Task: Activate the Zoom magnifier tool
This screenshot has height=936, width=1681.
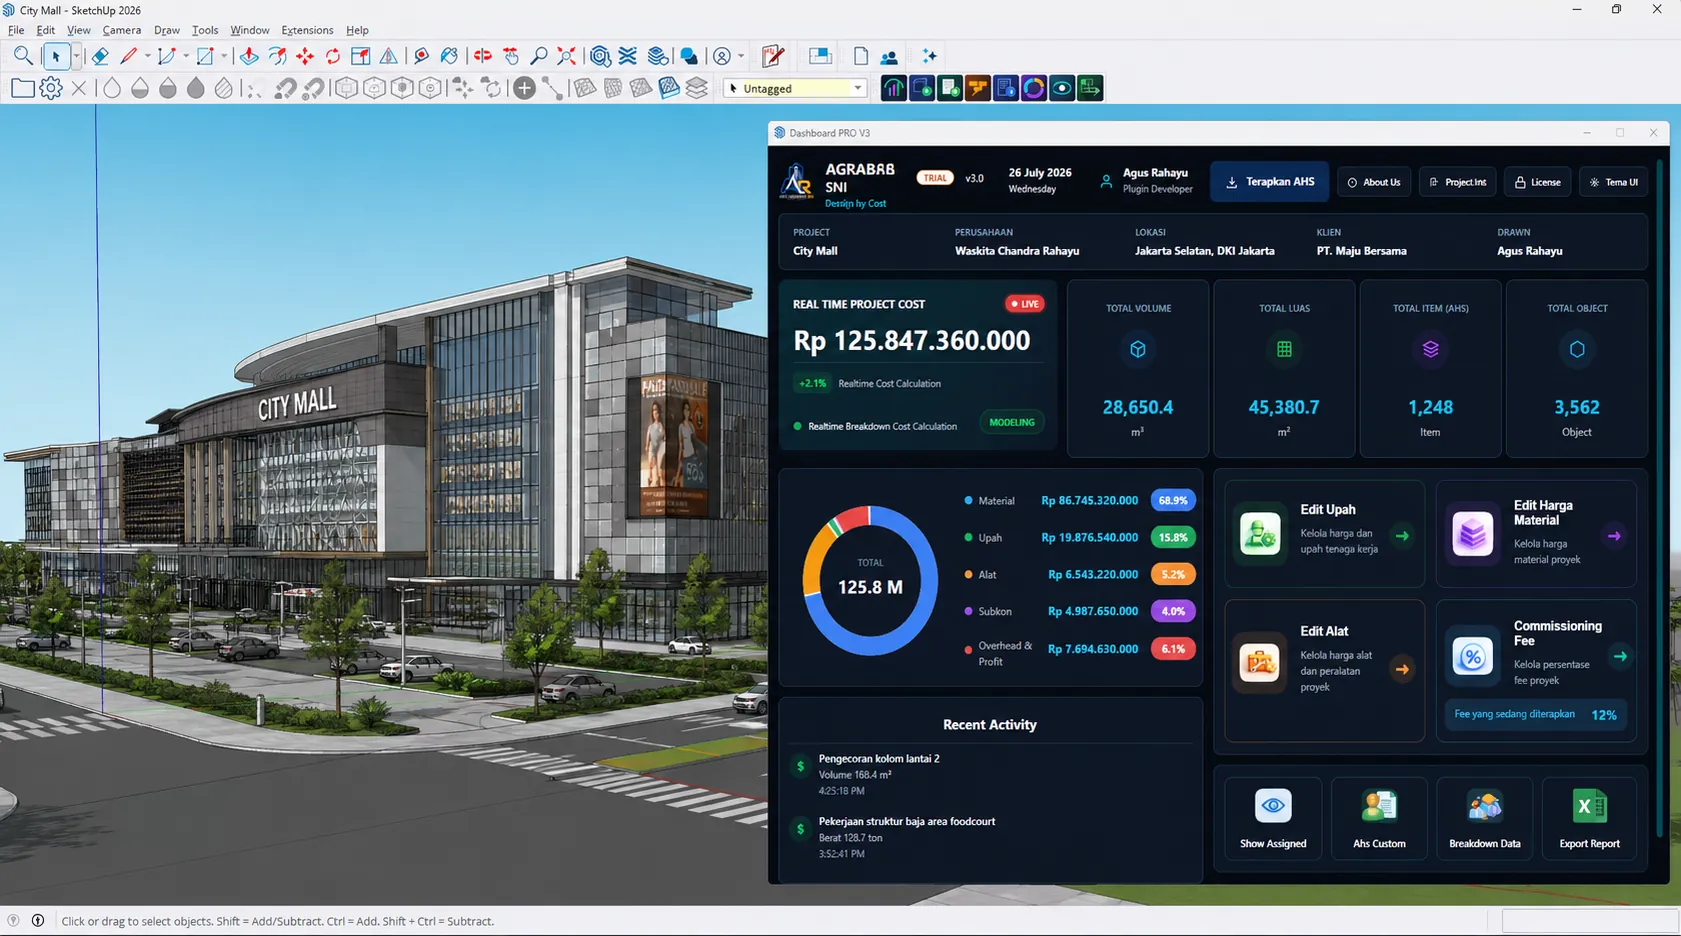Action: click(539, 56)
